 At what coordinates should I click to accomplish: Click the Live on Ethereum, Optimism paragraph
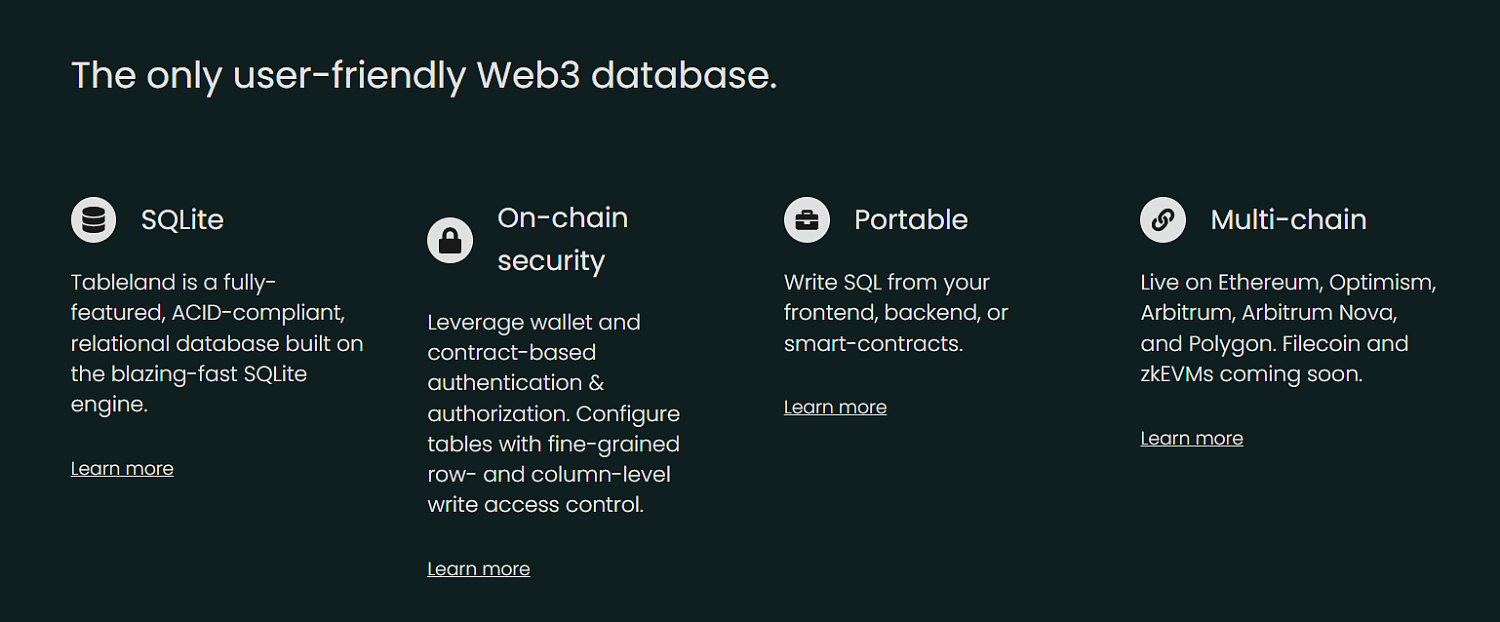pyautogui.click(x=1288, y=328)
